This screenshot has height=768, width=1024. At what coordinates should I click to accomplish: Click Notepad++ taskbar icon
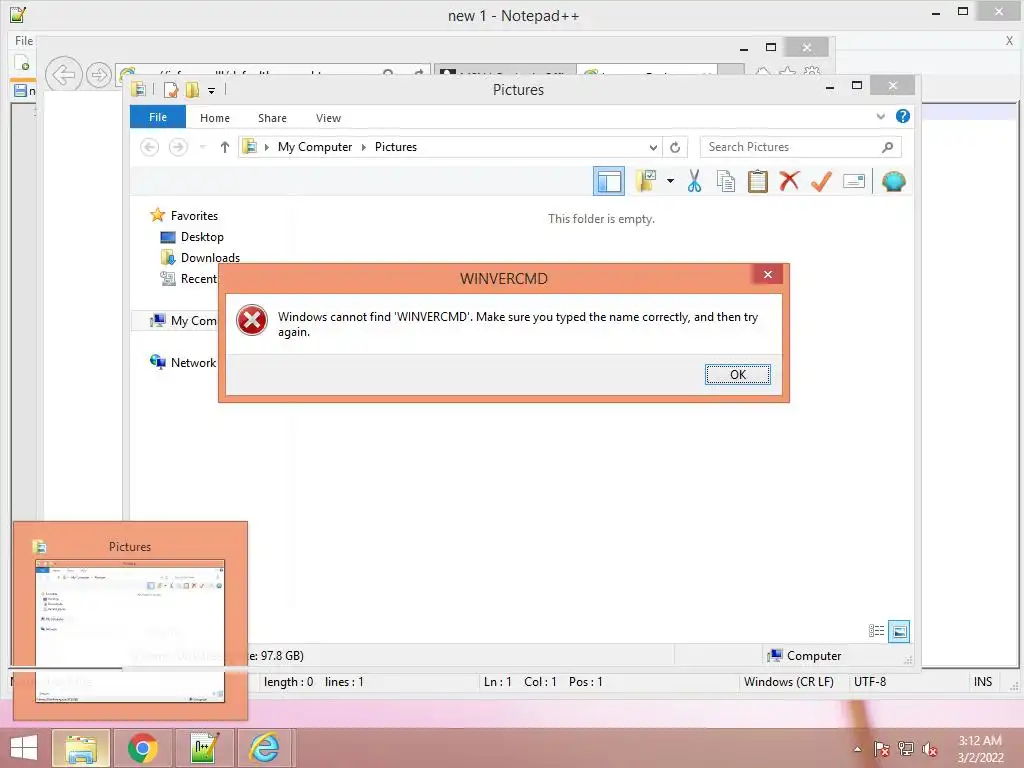[x=204, y=748]
